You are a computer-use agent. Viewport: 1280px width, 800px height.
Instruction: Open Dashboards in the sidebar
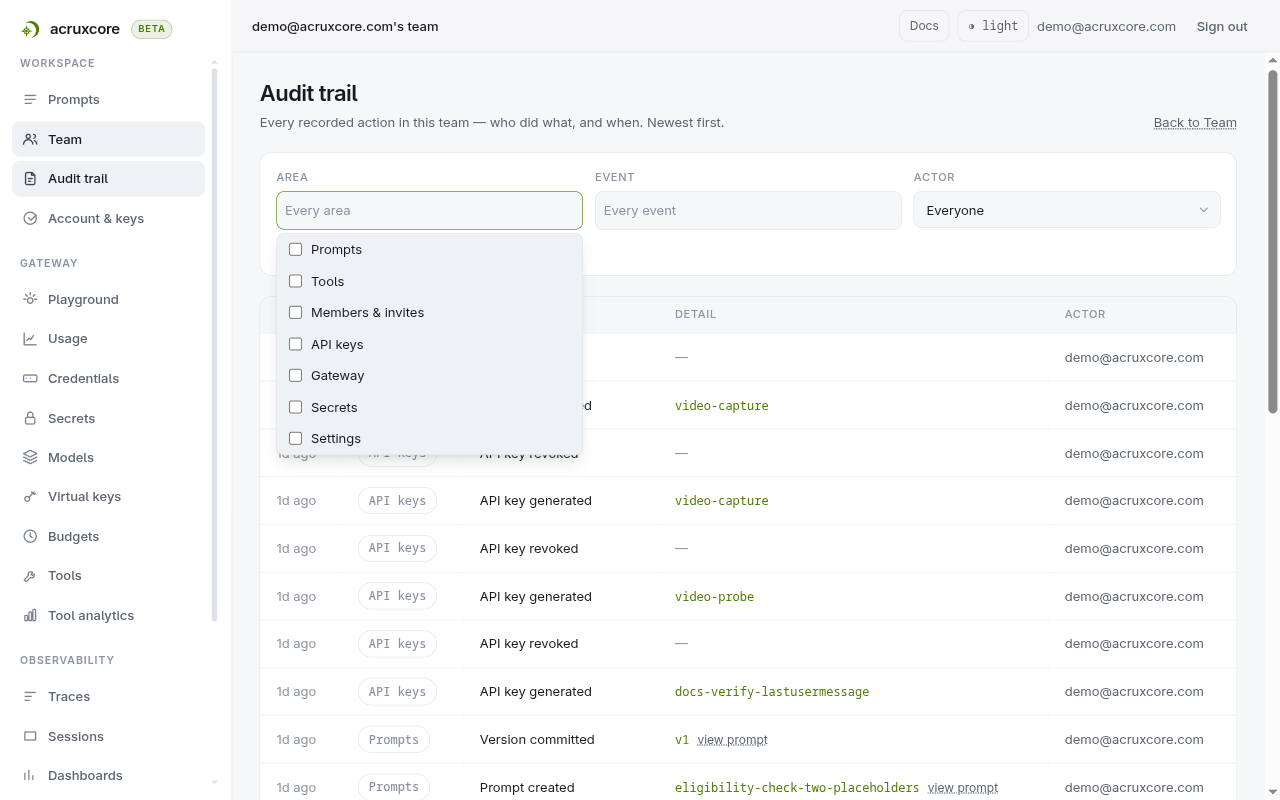click(108, 776)
